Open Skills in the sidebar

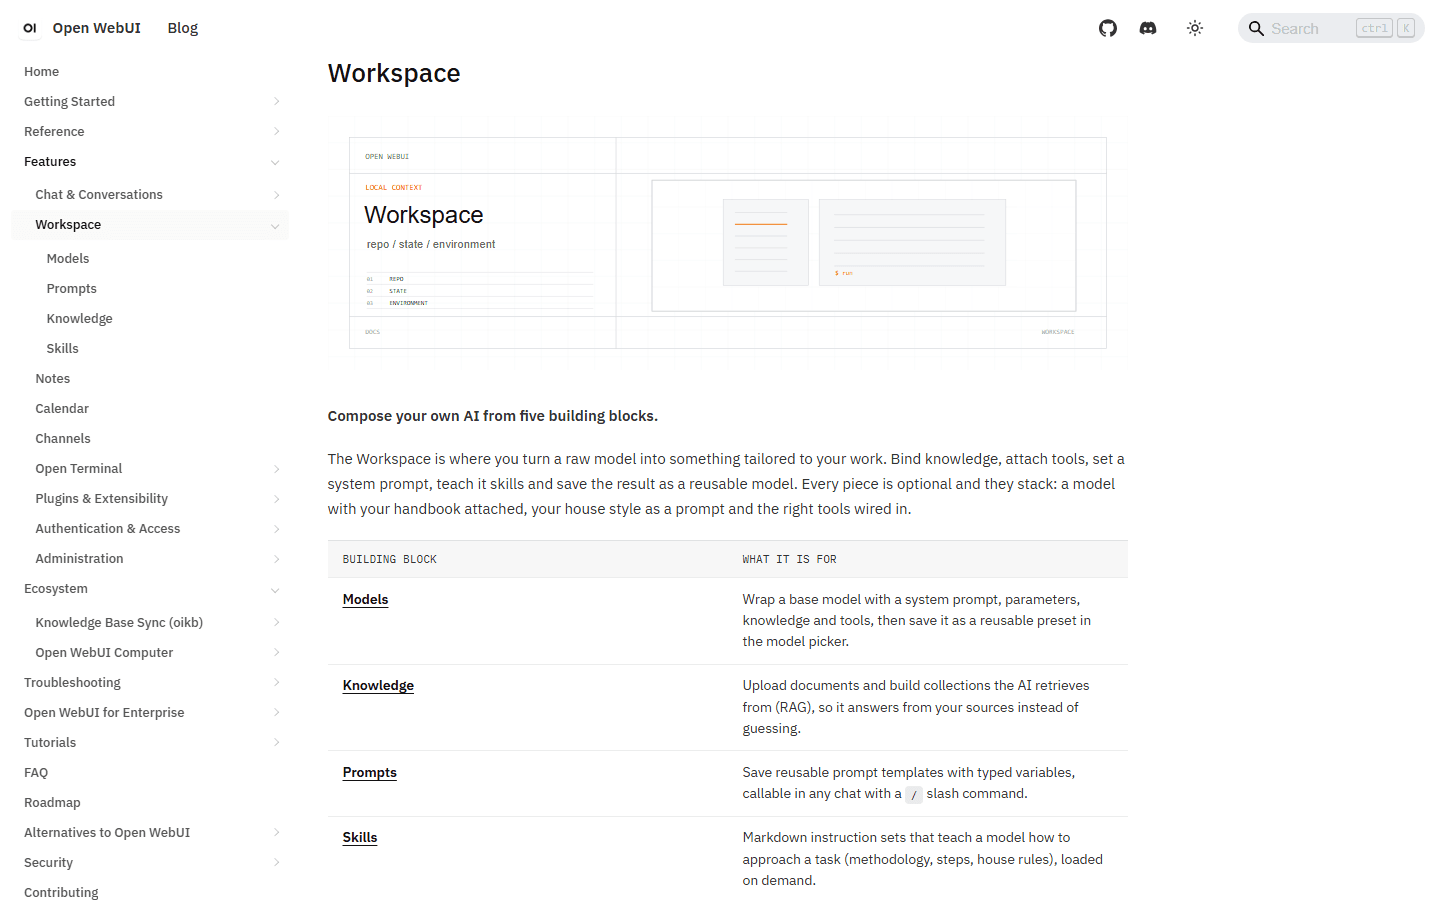(x=62, y=348)
